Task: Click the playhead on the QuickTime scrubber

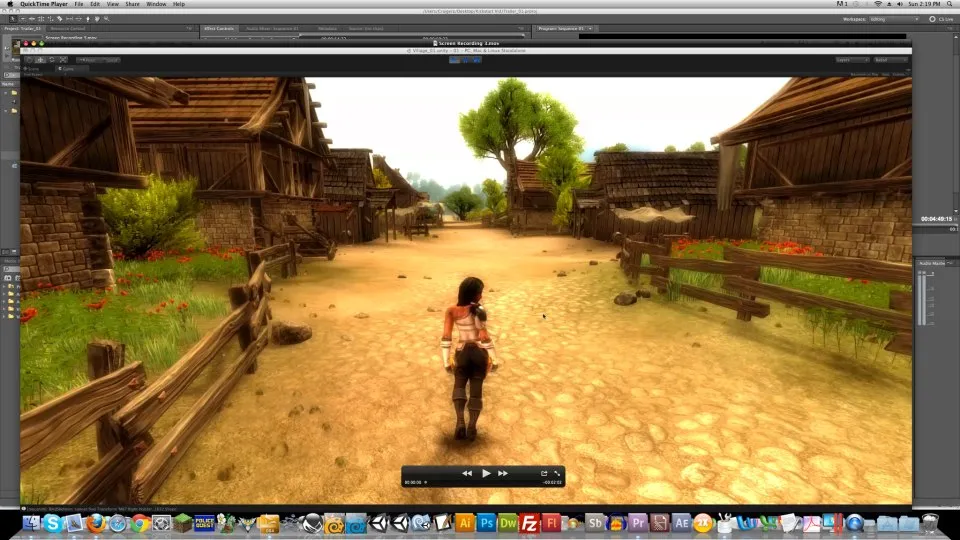Action: pos(426,483)
